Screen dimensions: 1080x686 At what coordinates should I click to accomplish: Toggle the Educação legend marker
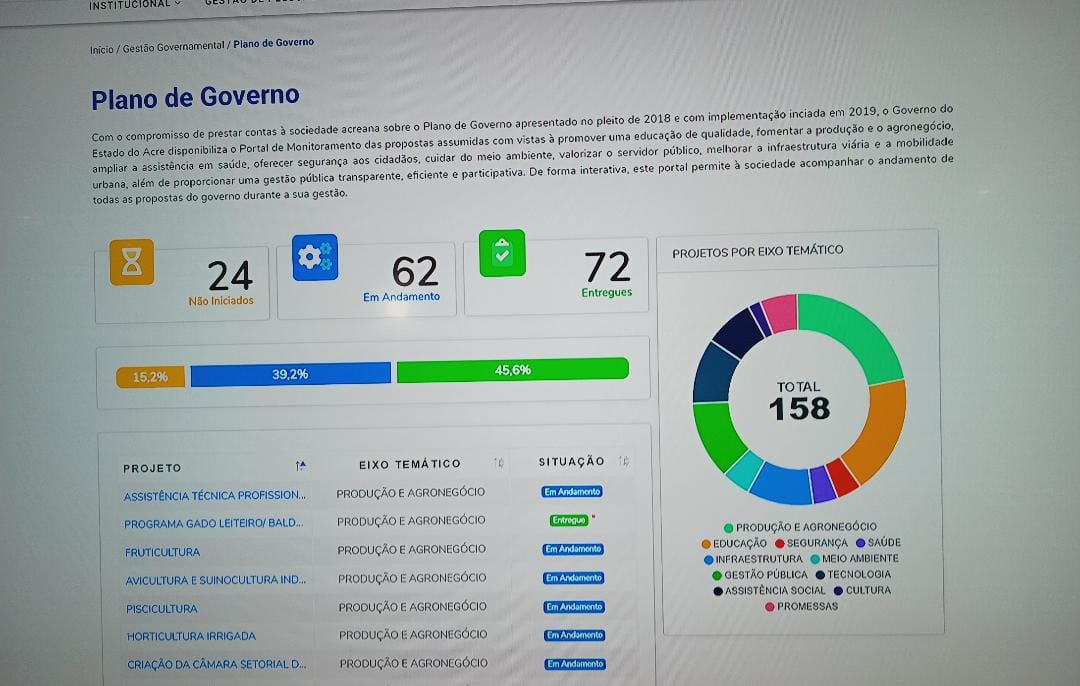click(706, 543)
